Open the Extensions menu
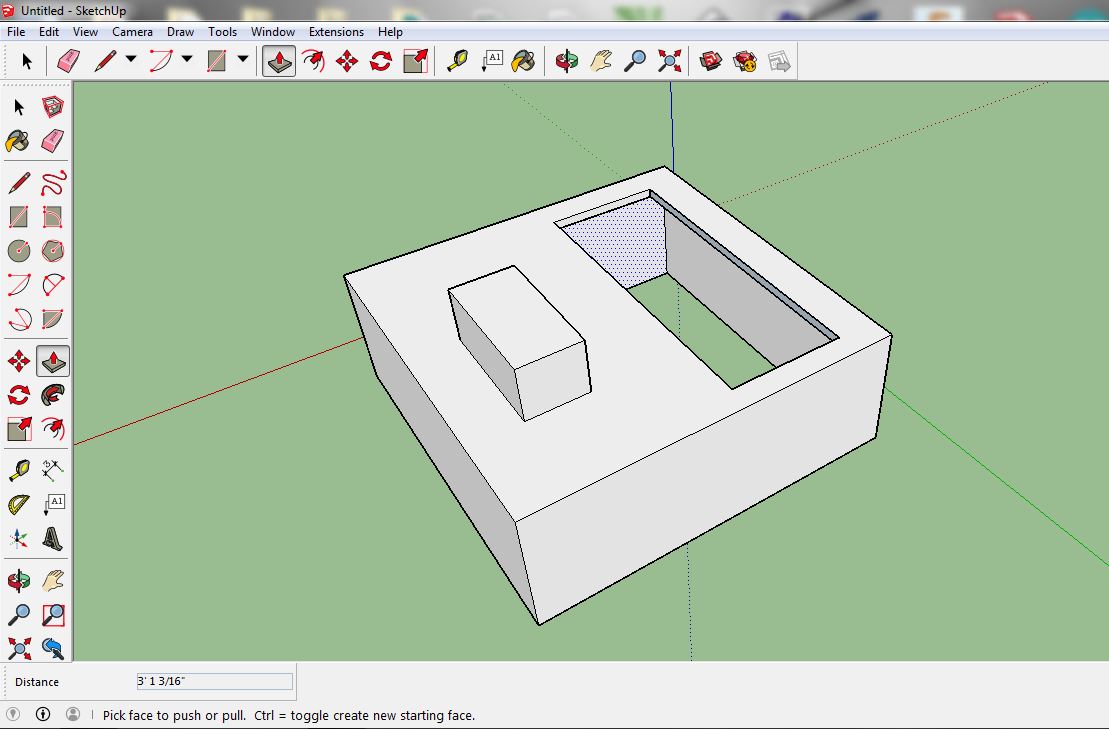The image size is (1109, 729). tap(336, 32)
